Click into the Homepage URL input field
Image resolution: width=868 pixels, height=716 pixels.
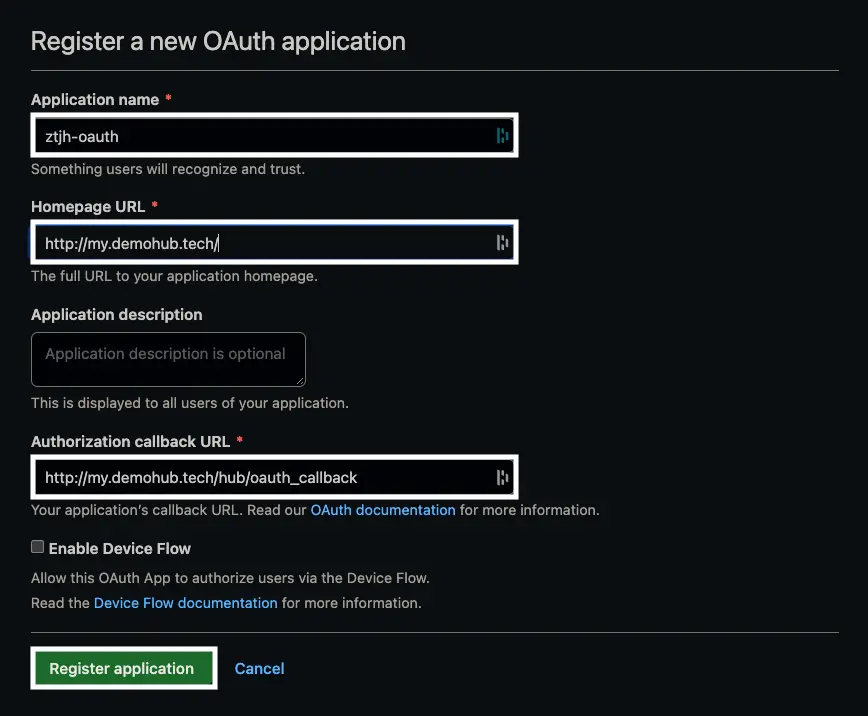click(x=275, y=243)
